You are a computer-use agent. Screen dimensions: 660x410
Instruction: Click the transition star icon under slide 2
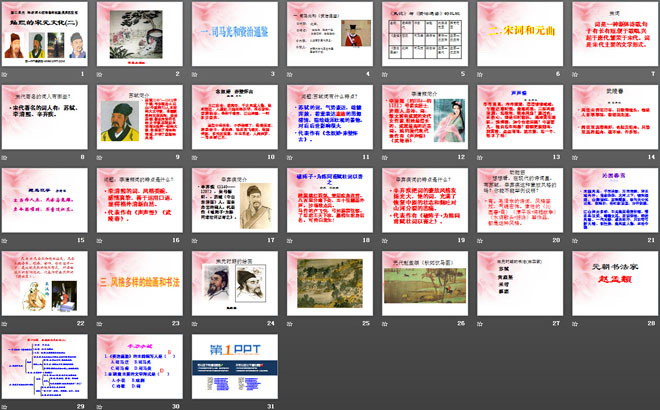[100, 75]
